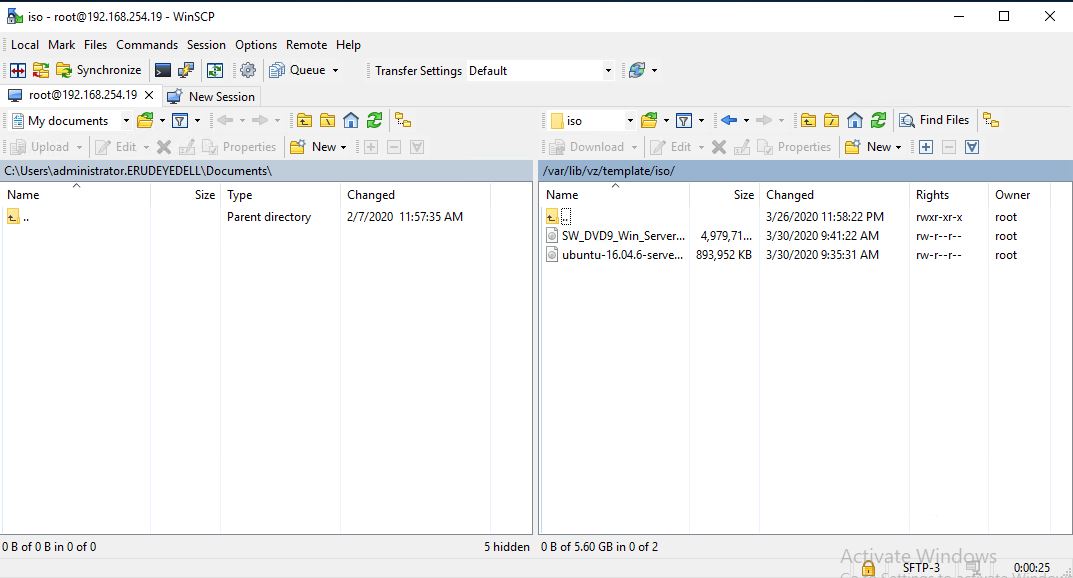Click the Preferences gear icon
The image size is (1073, 578).
(x=248, y=70)
